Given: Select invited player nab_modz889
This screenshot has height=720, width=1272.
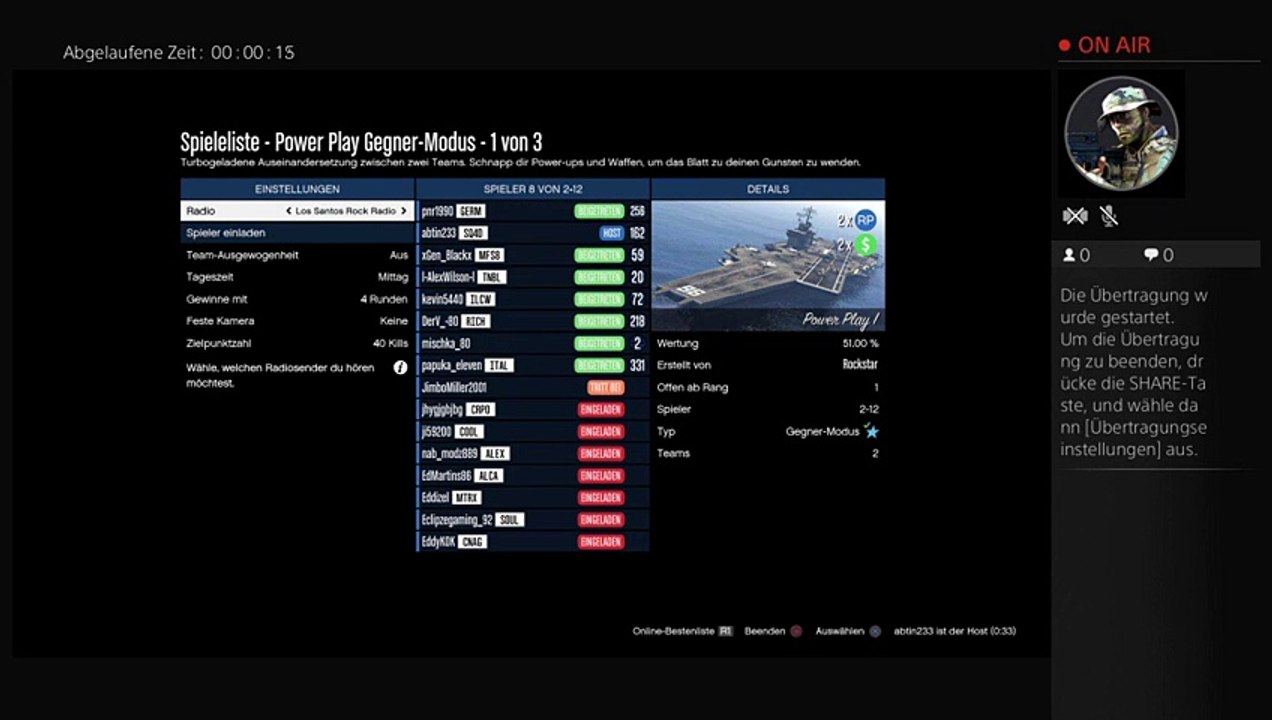Looking at the screenshot, I should click(x=532, y=453).
